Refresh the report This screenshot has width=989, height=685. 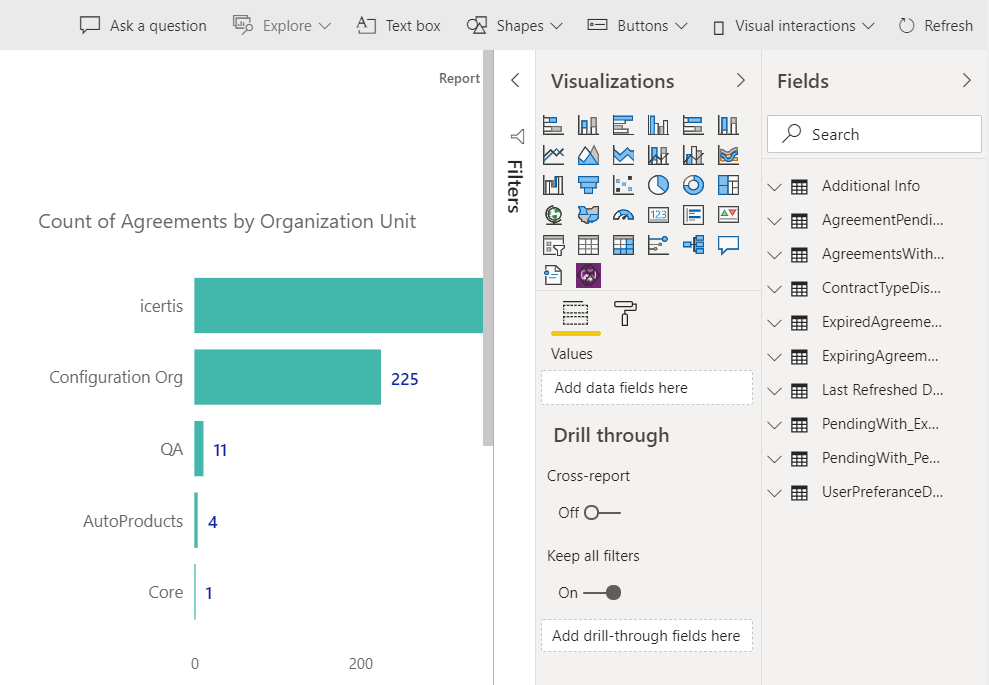click(936, 25)
